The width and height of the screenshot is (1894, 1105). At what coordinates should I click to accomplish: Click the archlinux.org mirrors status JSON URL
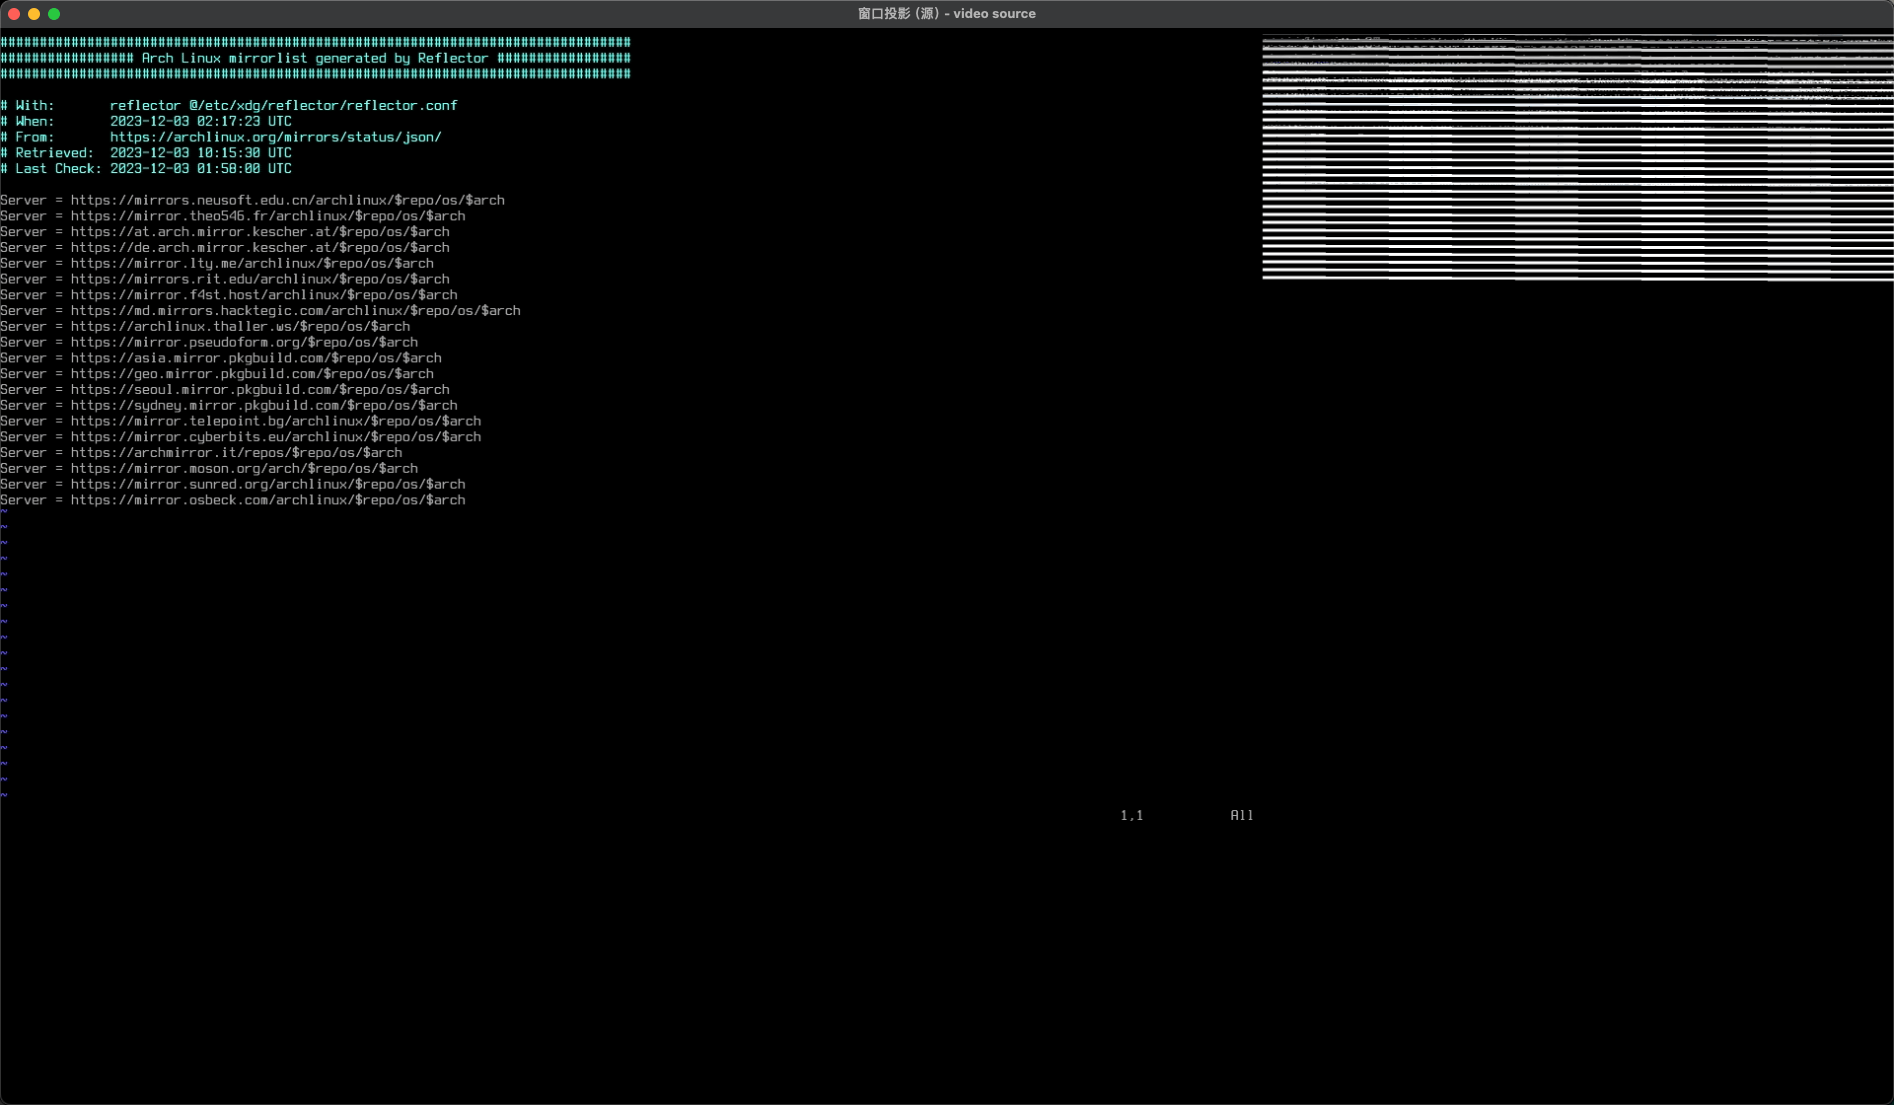275,137
